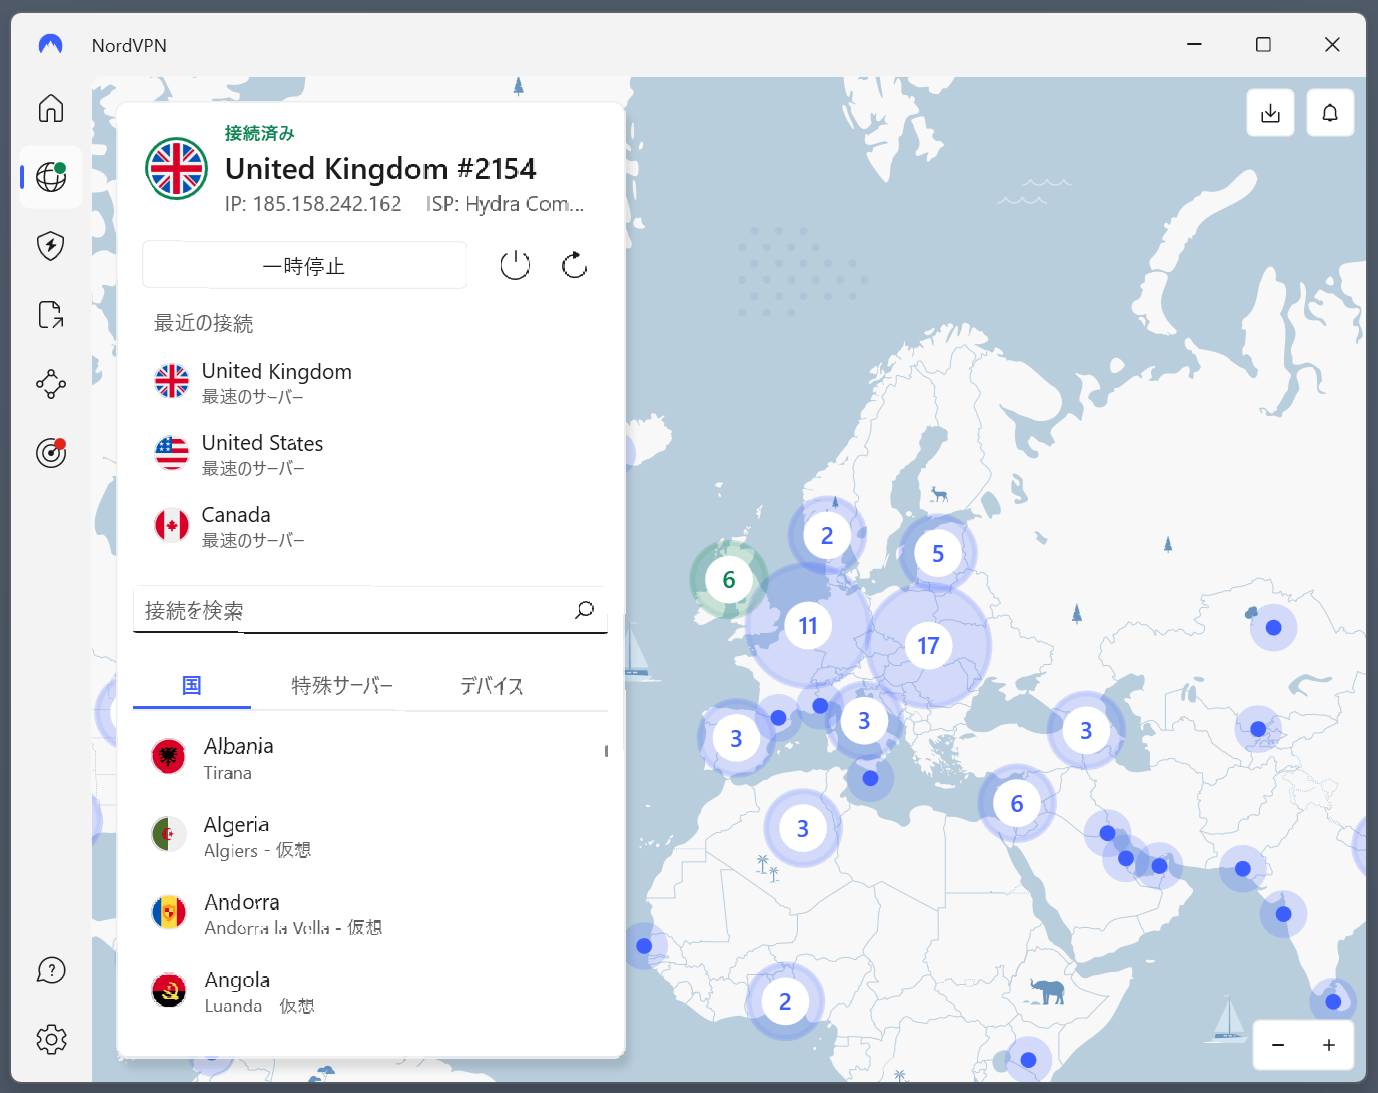Click the 一時停止 pause button
Screen dimensions: 1378x1093
304,266
